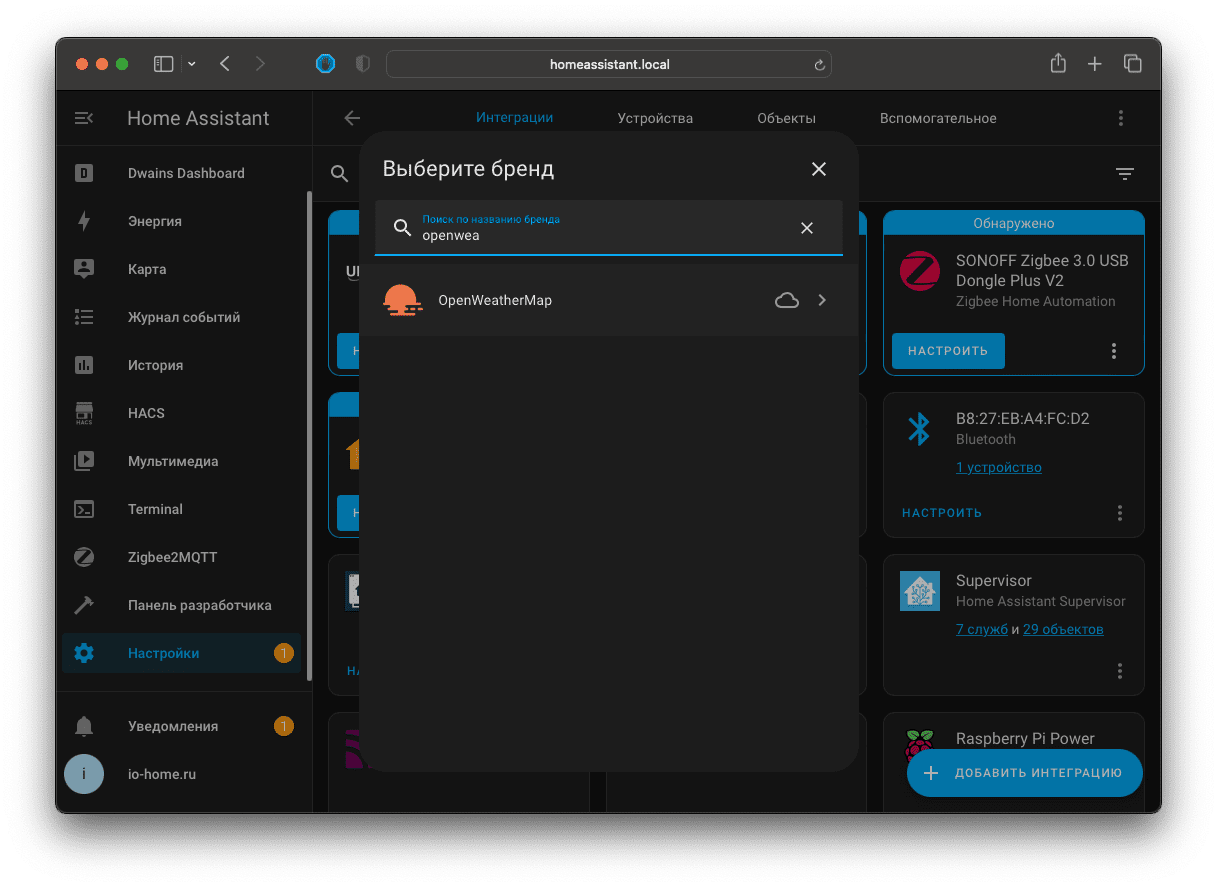Select OpenWeatherMap result text
Viewport: 1217px width, 887px height.
[495, 300]
